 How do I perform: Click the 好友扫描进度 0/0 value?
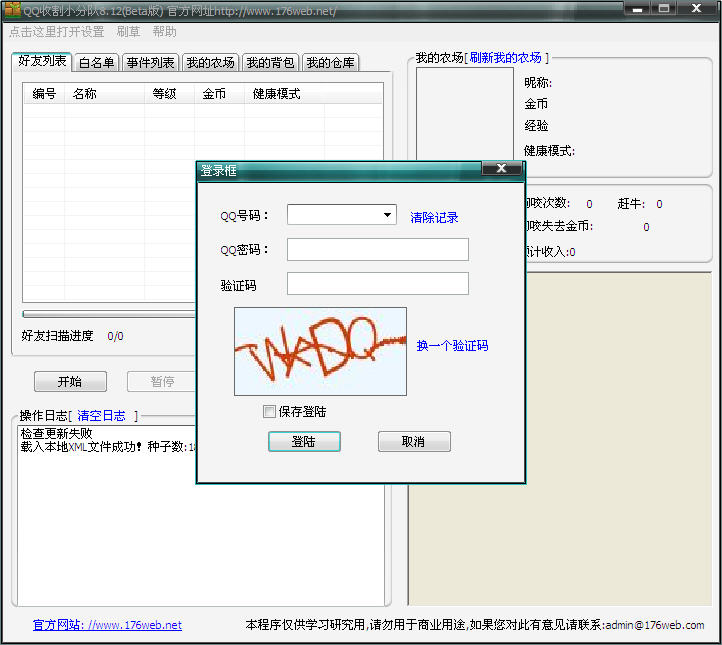tap(115, 337)
